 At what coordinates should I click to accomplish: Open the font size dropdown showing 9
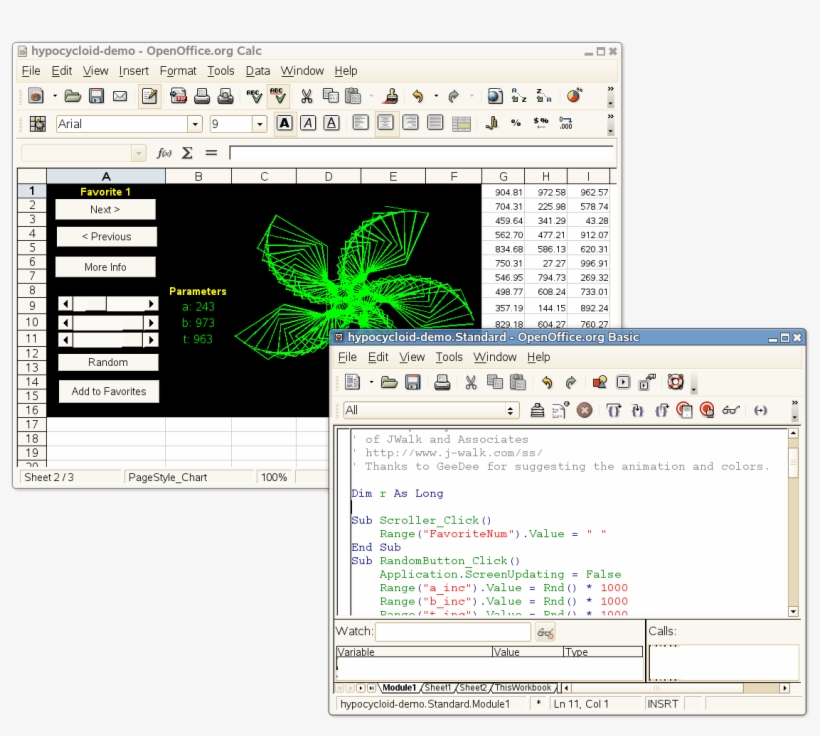pos(260,123)
